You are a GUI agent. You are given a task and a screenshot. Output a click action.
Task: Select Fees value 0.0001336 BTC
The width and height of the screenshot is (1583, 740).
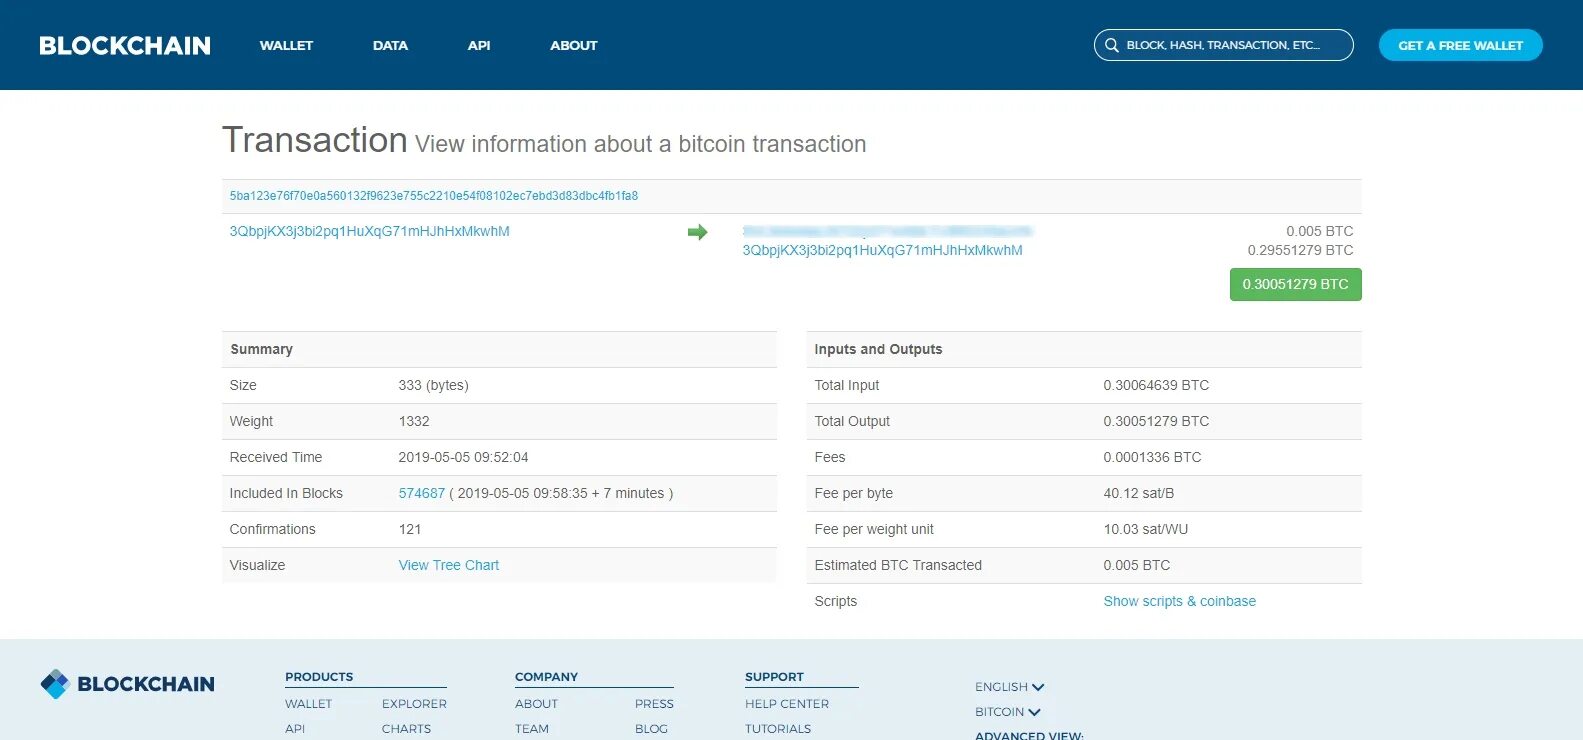point(1152,457)
